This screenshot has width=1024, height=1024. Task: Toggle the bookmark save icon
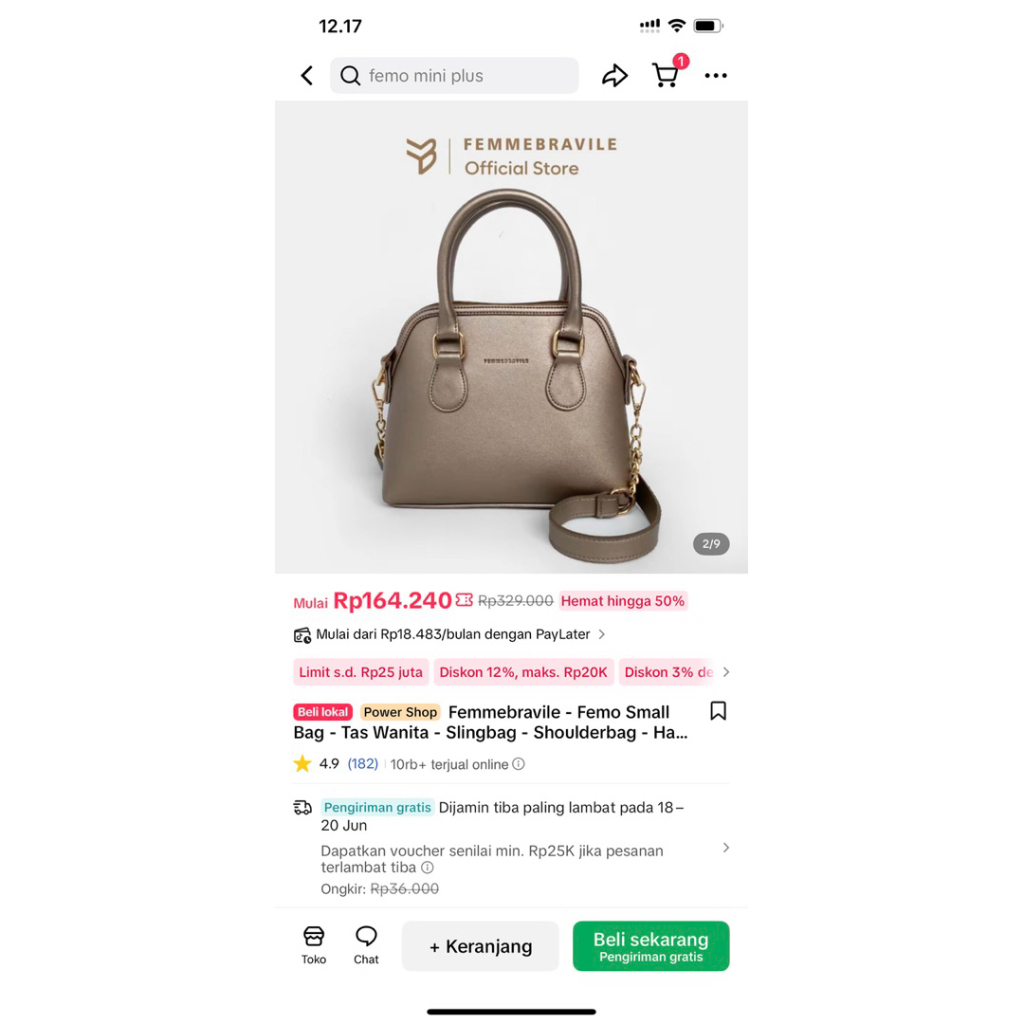click(x=718, y=711)
